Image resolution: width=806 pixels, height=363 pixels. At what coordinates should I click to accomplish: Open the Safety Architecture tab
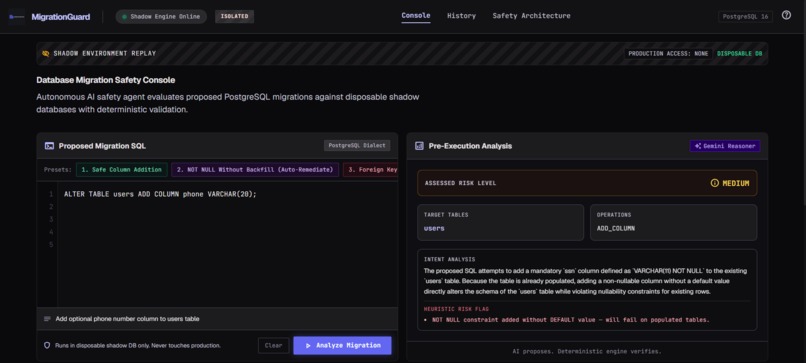pyautogui.click(x=531, y=16)
